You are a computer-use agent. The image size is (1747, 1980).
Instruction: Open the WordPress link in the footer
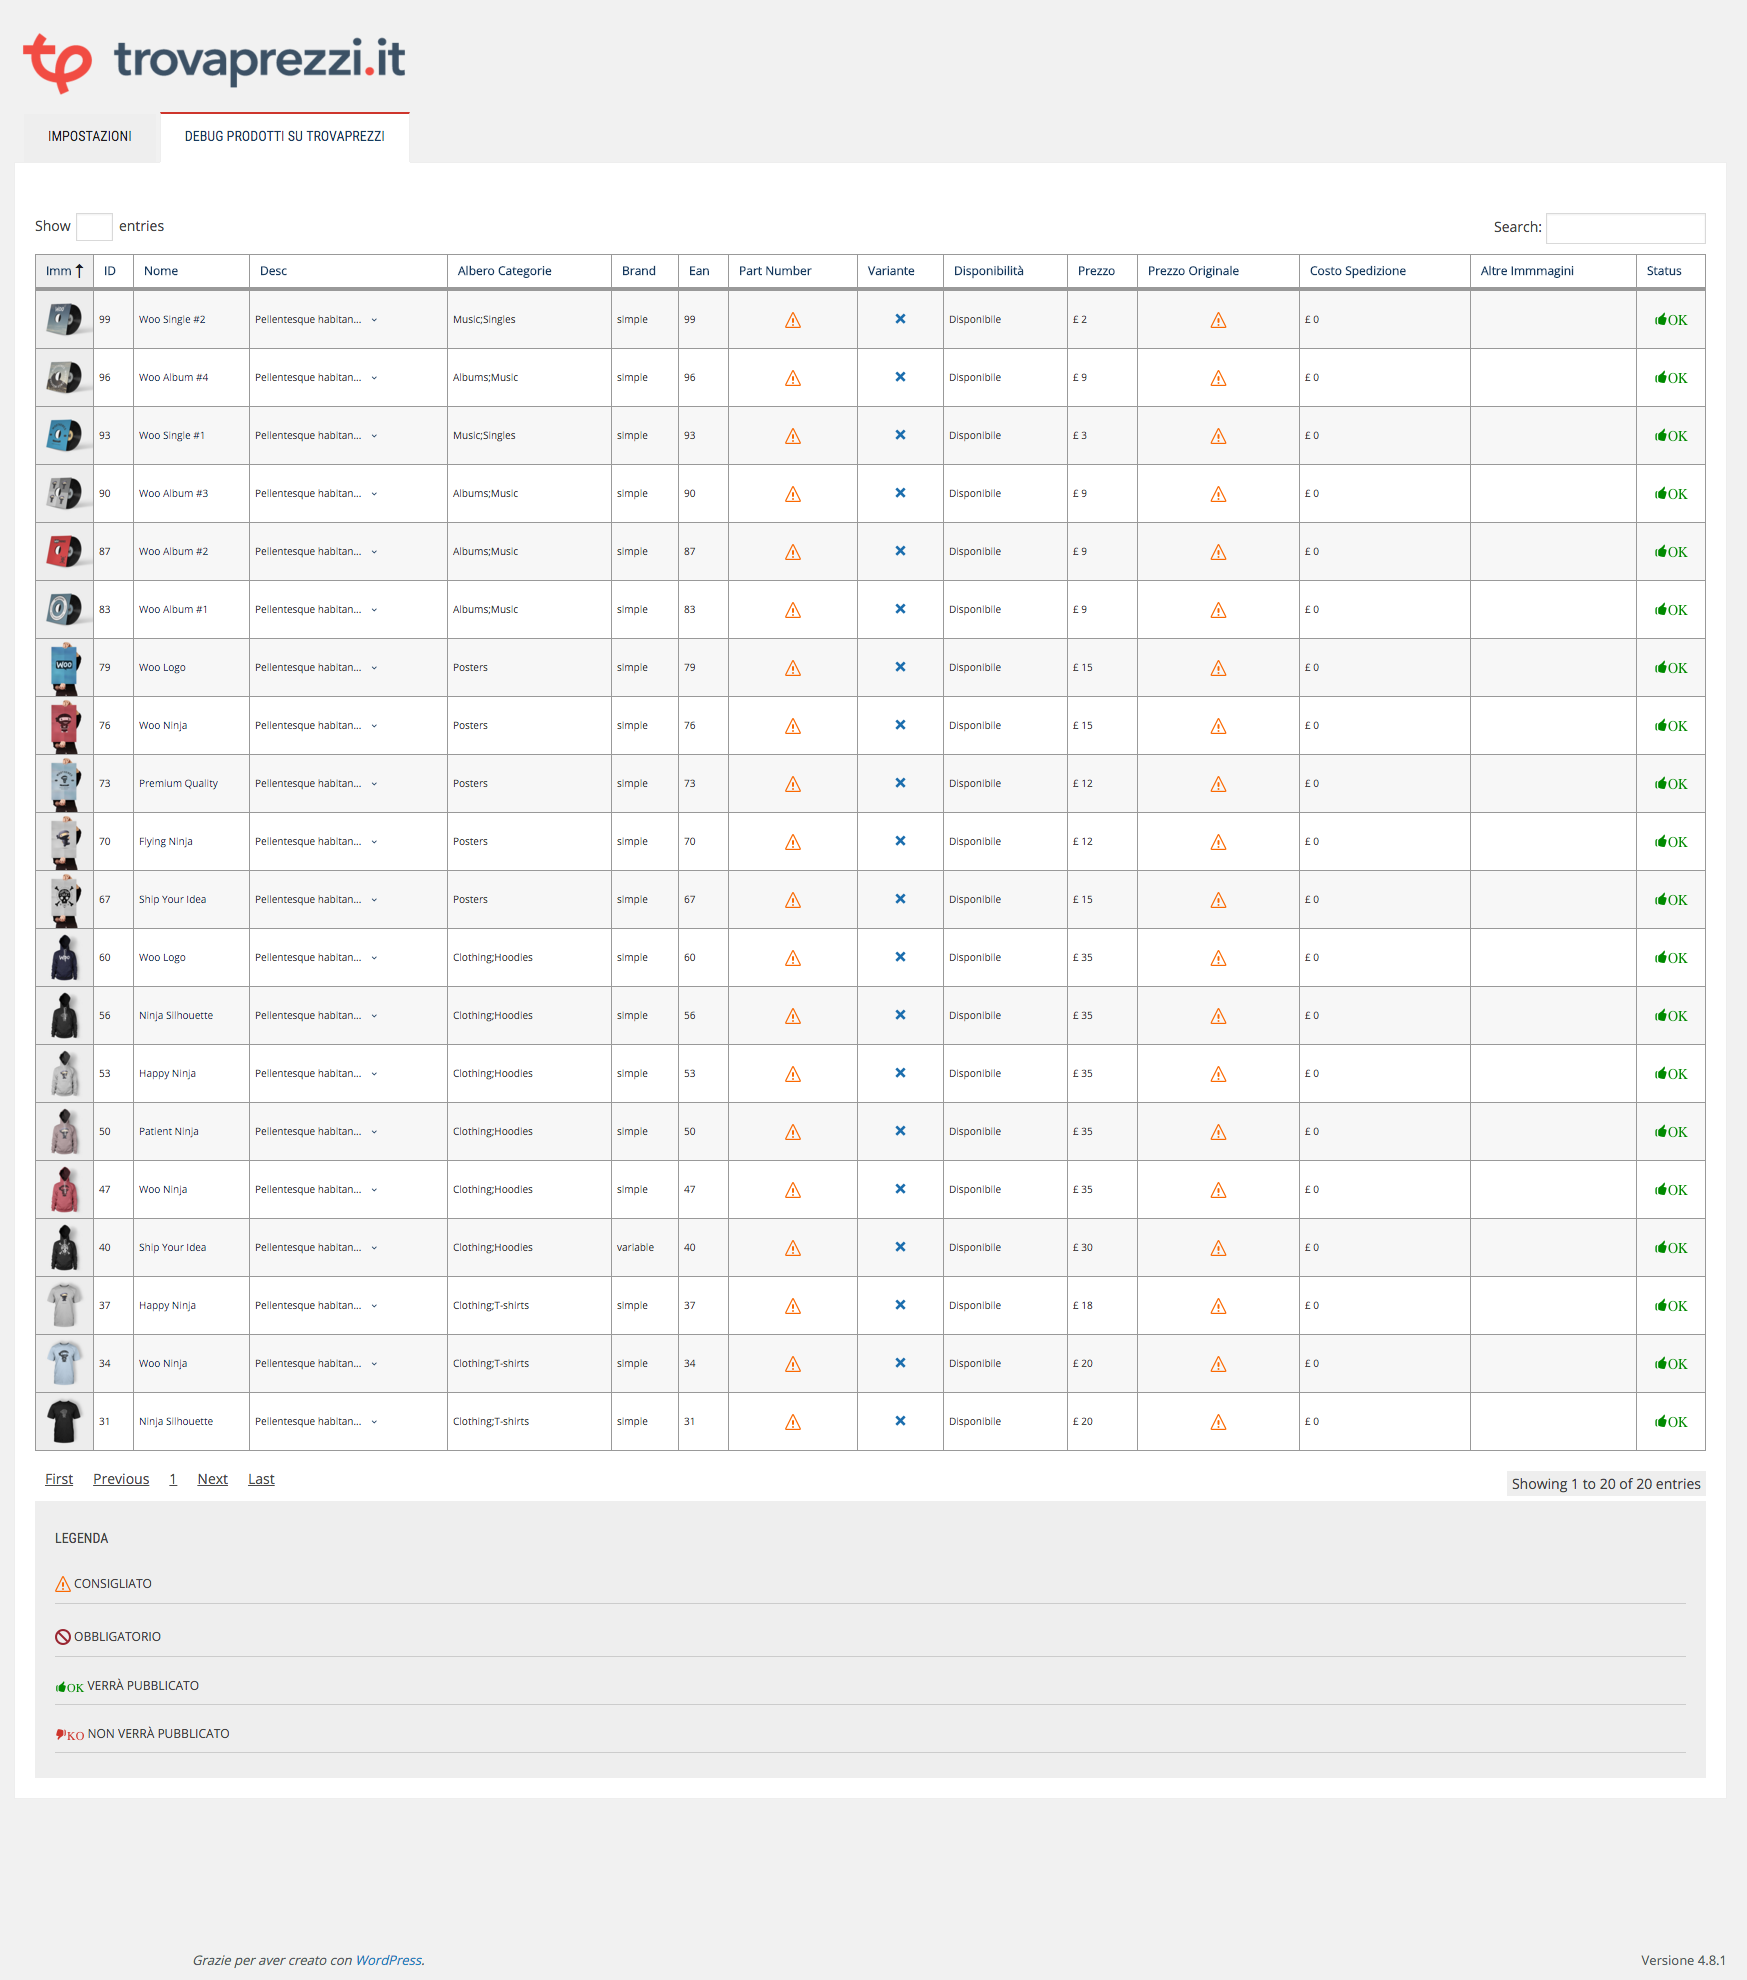[389, 1960]
